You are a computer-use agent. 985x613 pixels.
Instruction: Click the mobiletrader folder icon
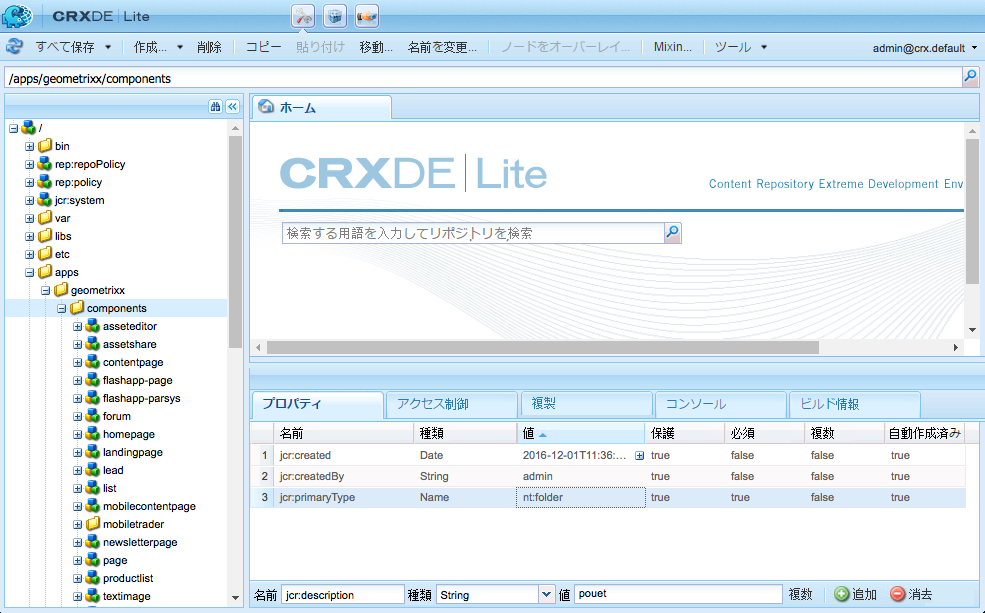click(93, 524)
